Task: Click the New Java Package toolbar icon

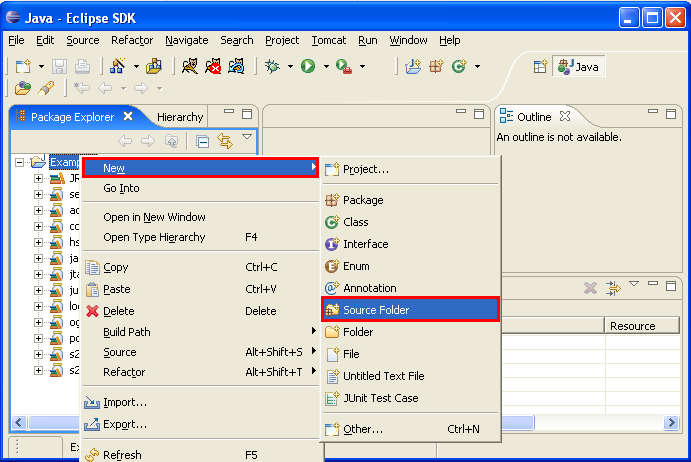Action: coord(436,66)
